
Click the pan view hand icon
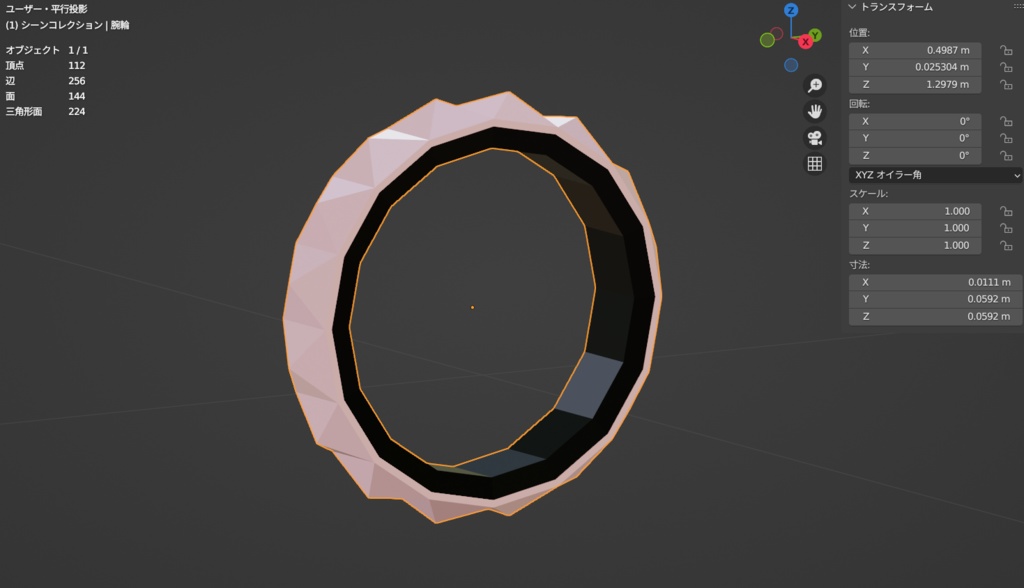coord(815,112)
